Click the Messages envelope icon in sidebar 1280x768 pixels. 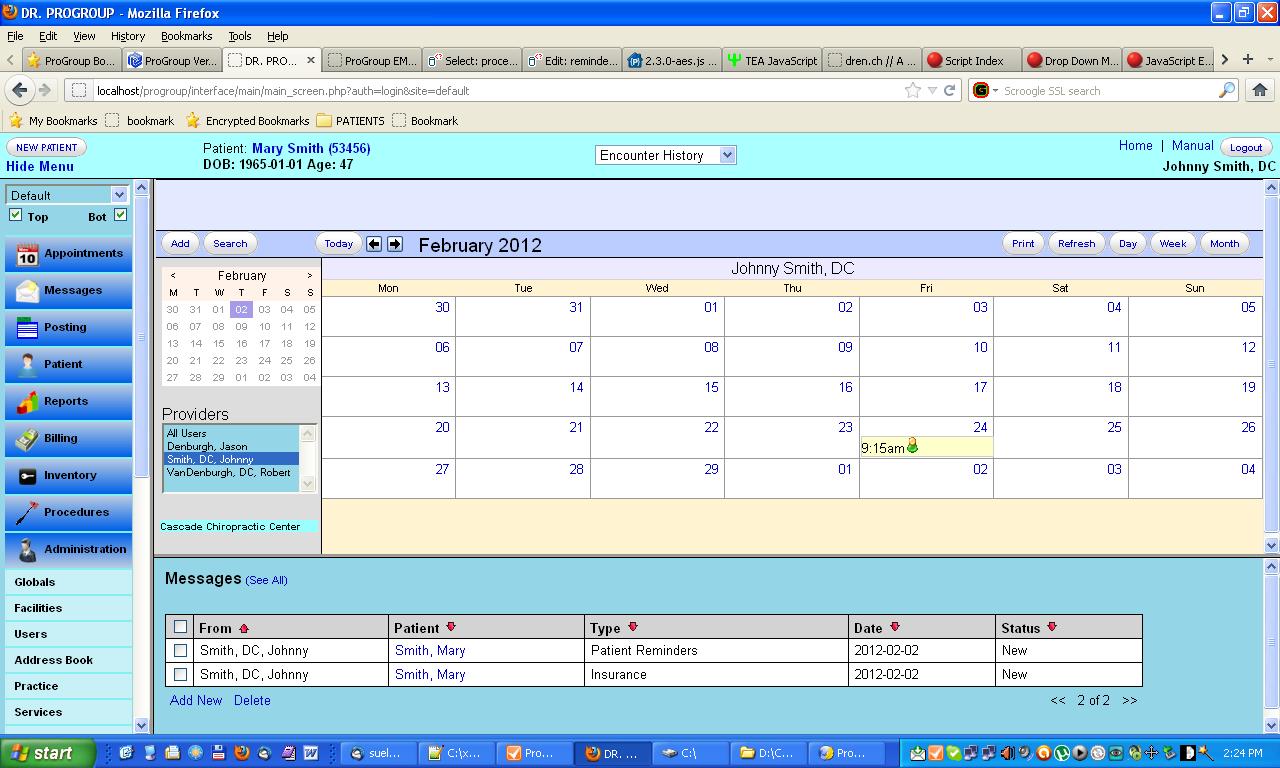pyautogui.click(x=25, y=290)
